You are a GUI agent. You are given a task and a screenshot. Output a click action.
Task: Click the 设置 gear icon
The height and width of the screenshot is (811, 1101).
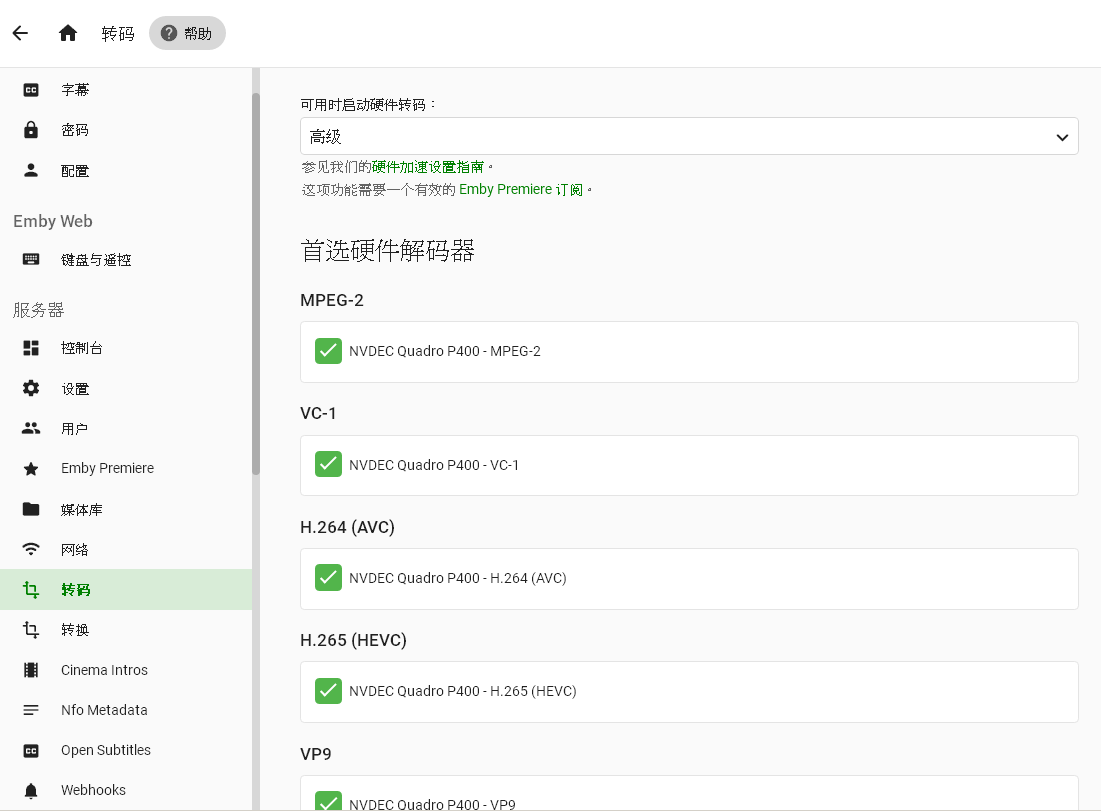(x=31, y=388)
